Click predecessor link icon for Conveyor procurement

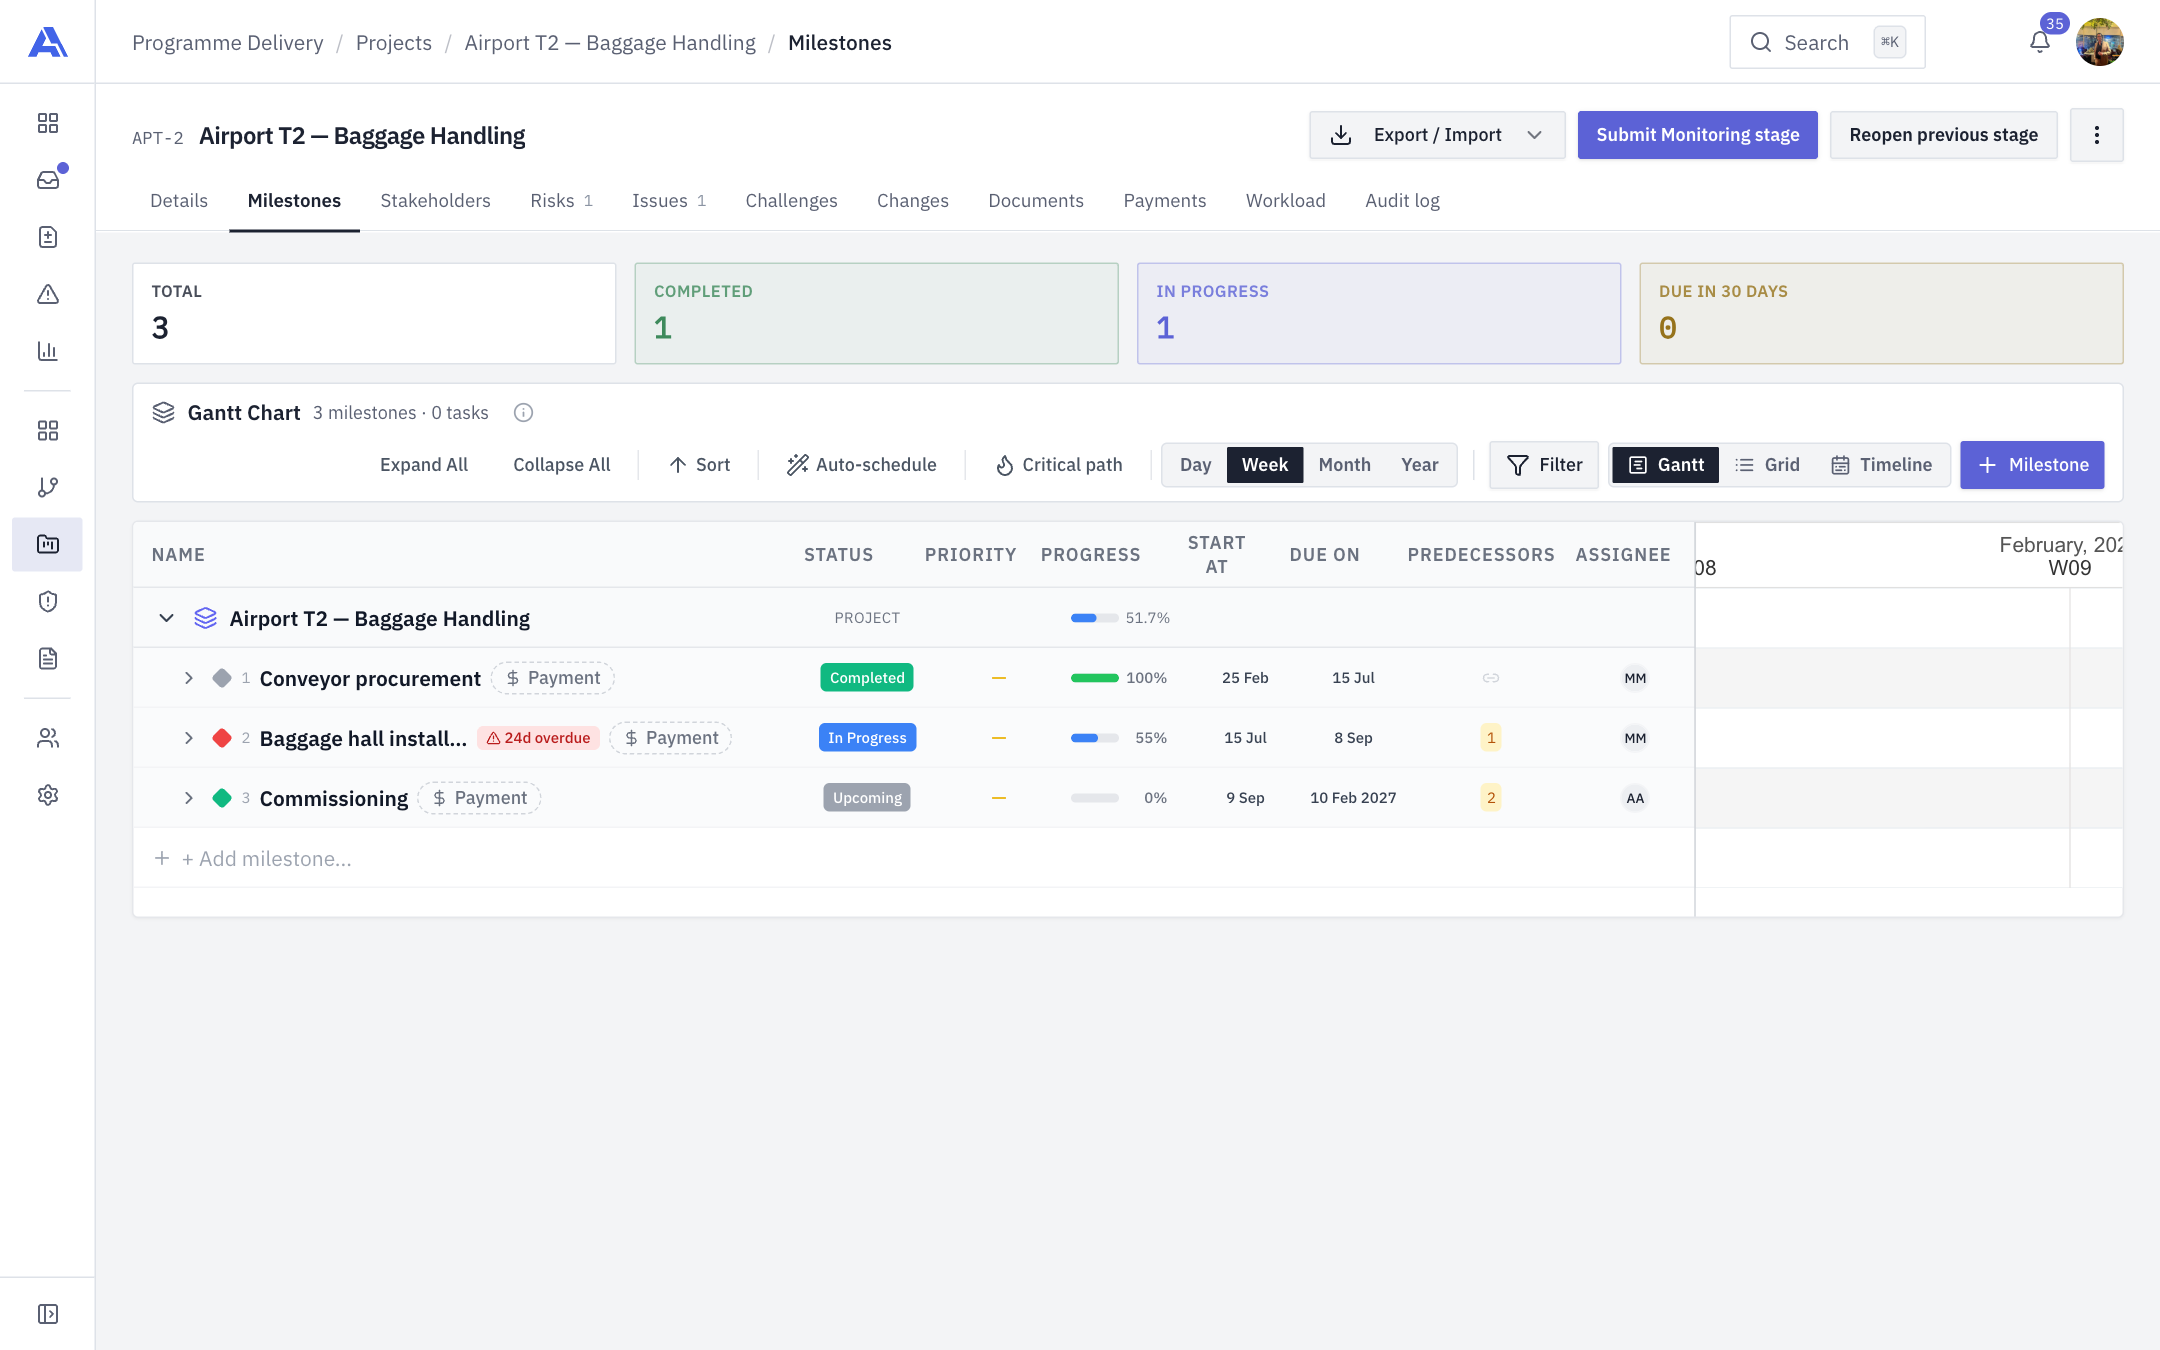1490,678
